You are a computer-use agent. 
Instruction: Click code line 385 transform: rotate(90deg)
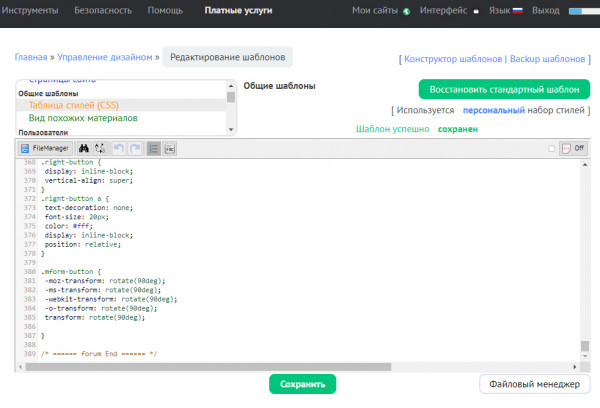tap(95, 317)
